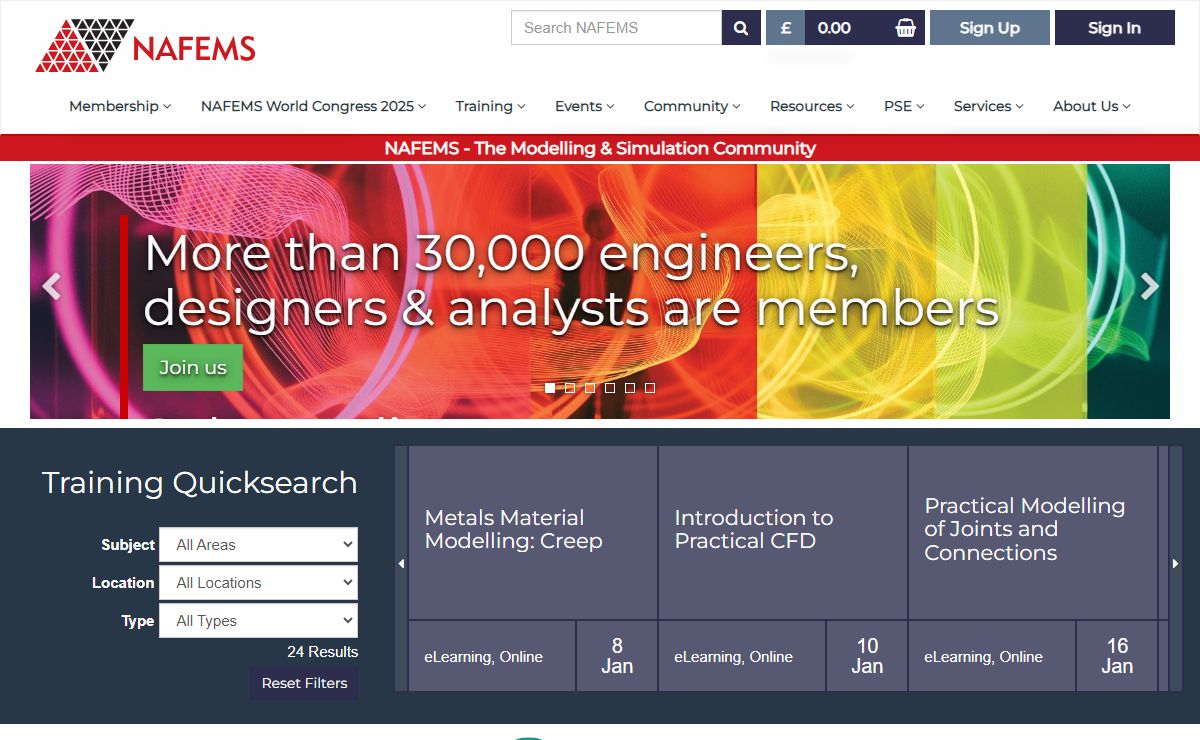Click the 16 Jan date cell
This screenshot has height=740, width=1200.
tap(1117, 656)
